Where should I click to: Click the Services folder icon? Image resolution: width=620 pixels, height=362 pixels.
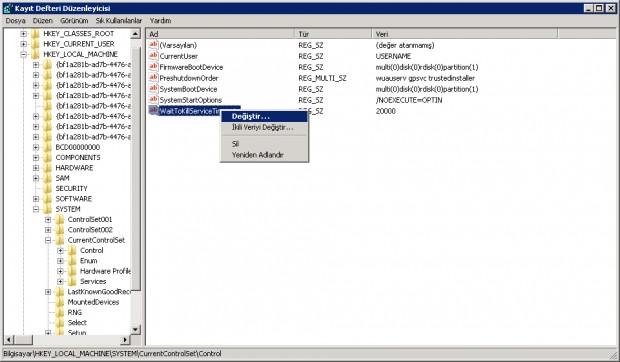click(x=72, y=281)
